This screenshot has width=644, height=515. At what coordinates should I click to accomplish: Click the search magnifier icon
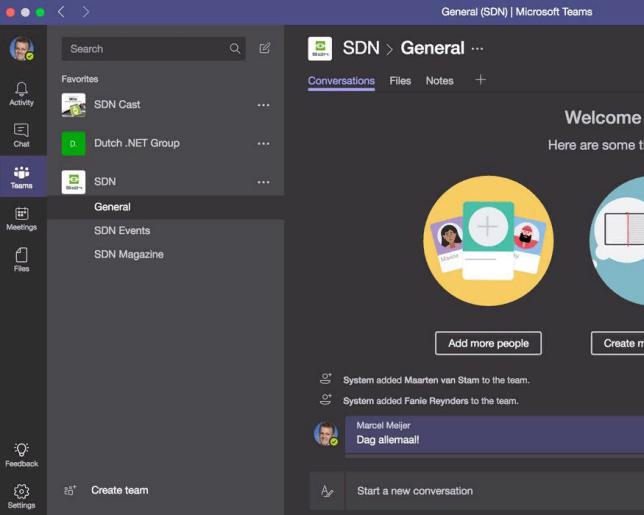pyautogui.click(x=235, y=48)
